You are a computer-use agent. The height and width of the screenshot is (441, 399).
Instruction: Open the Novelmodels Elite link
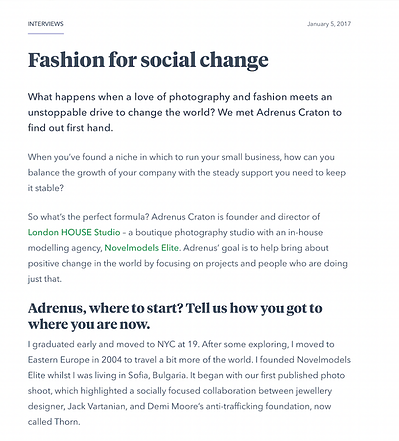pos(142,248)
